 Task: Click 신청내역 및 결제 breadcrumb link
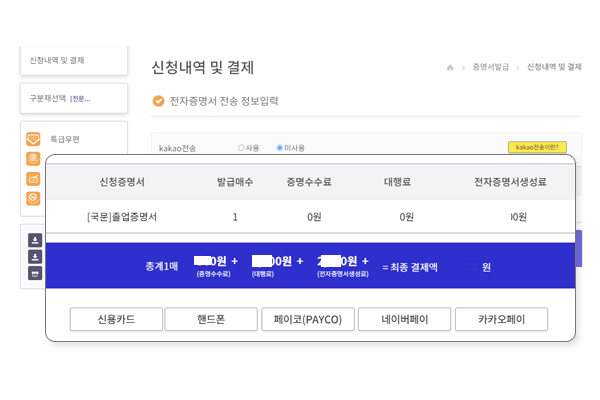pyautogui.click(x=554, y=67)
